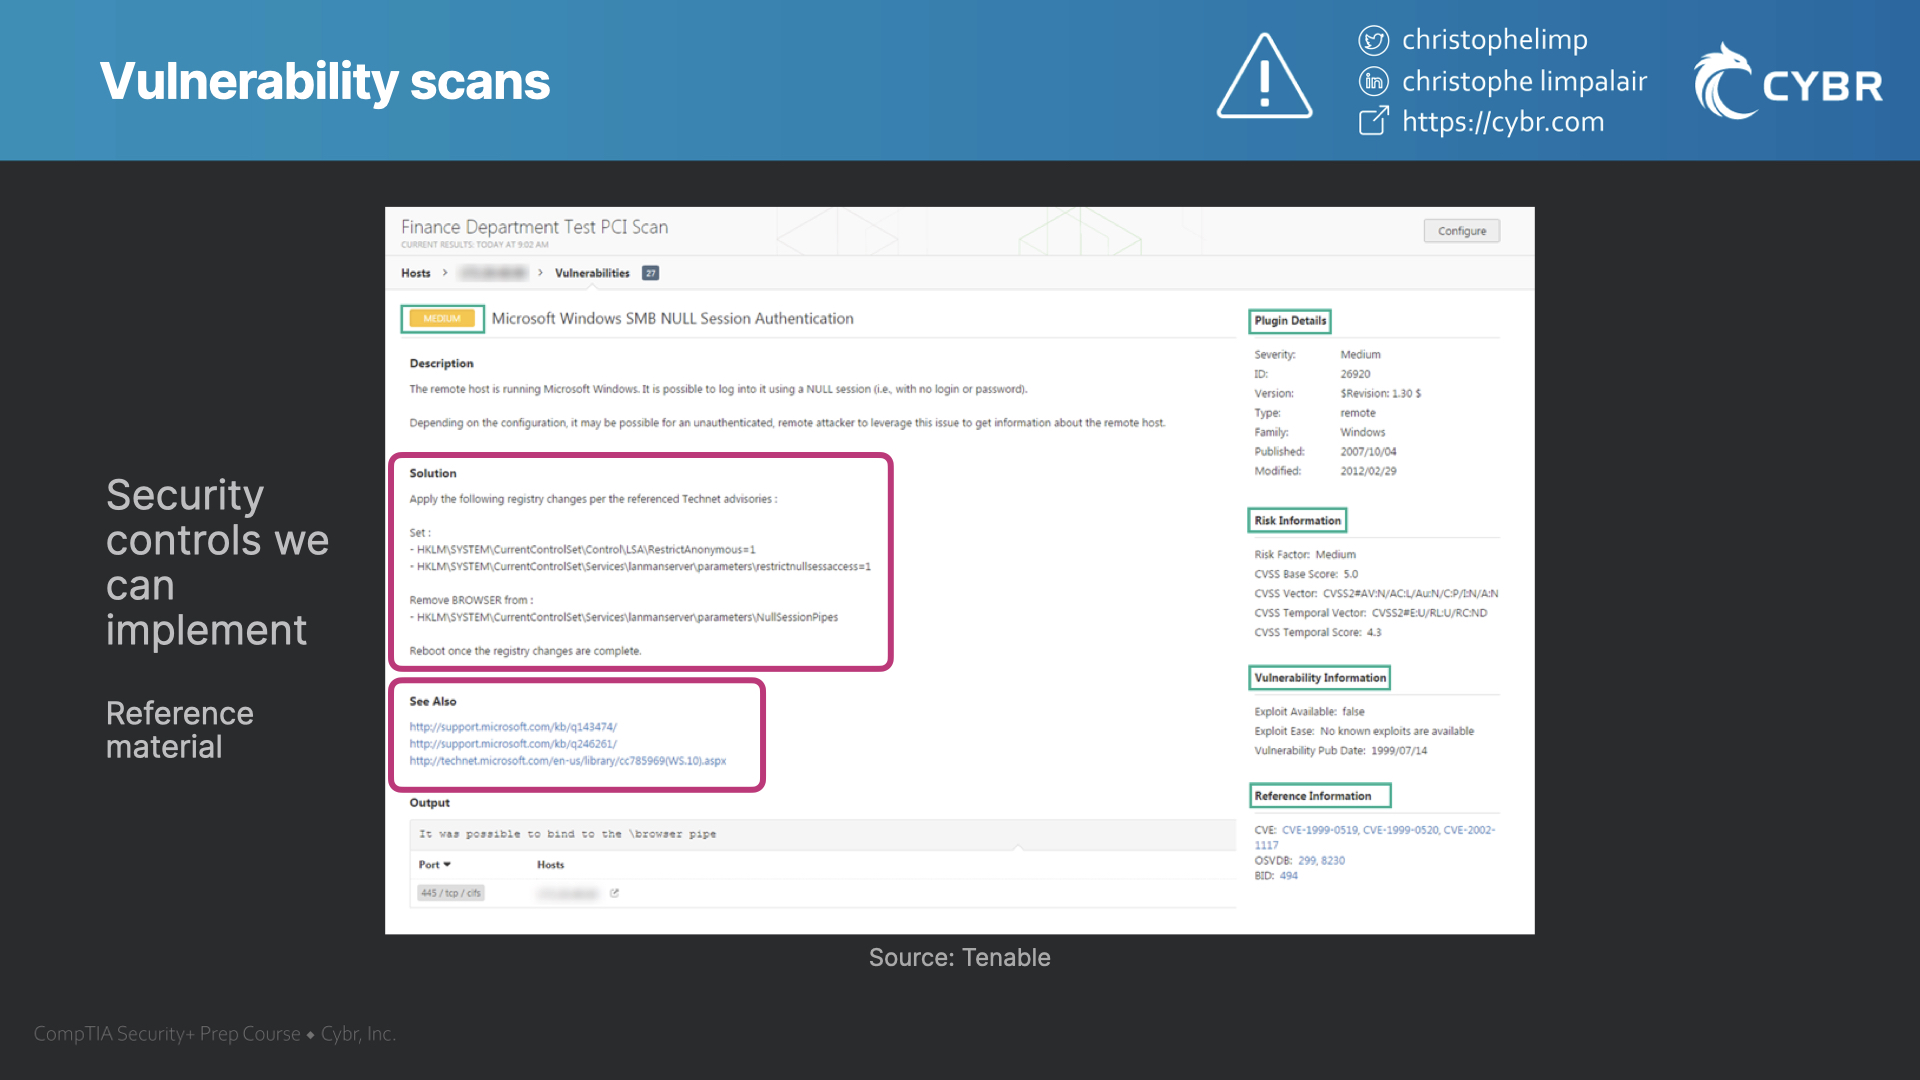Click the breadcrumb chevron after Hosts
This screenshot has width=1920, height=1080.
445,273
